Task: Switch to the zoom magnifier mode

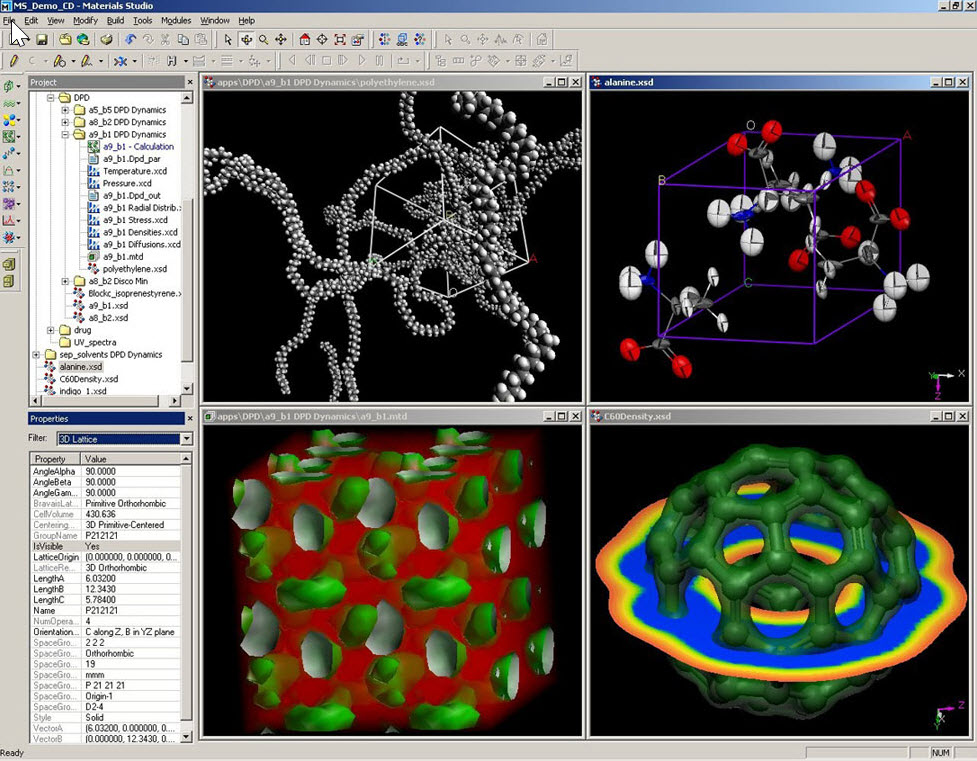Action: coord(263,40)
